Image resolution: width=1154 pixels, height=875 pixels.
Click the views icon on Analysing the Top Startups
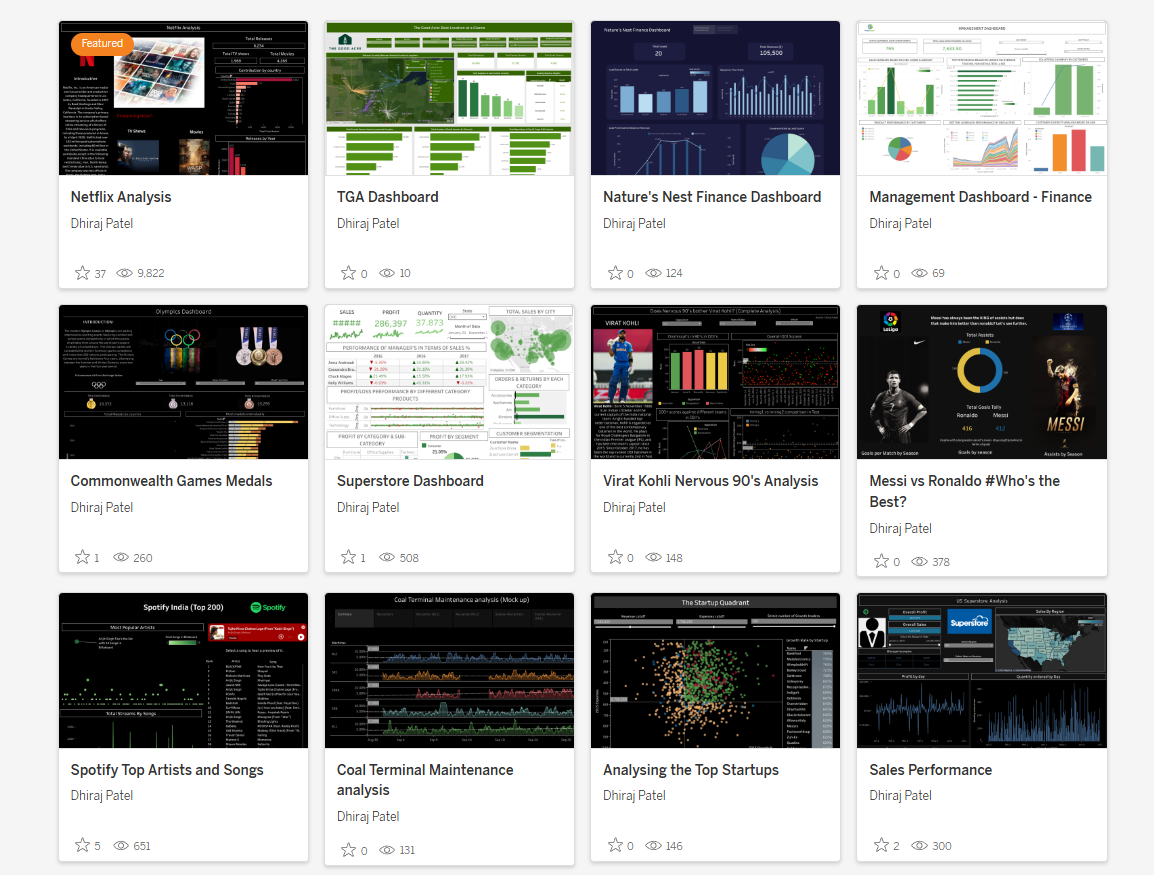pos(655,845)
